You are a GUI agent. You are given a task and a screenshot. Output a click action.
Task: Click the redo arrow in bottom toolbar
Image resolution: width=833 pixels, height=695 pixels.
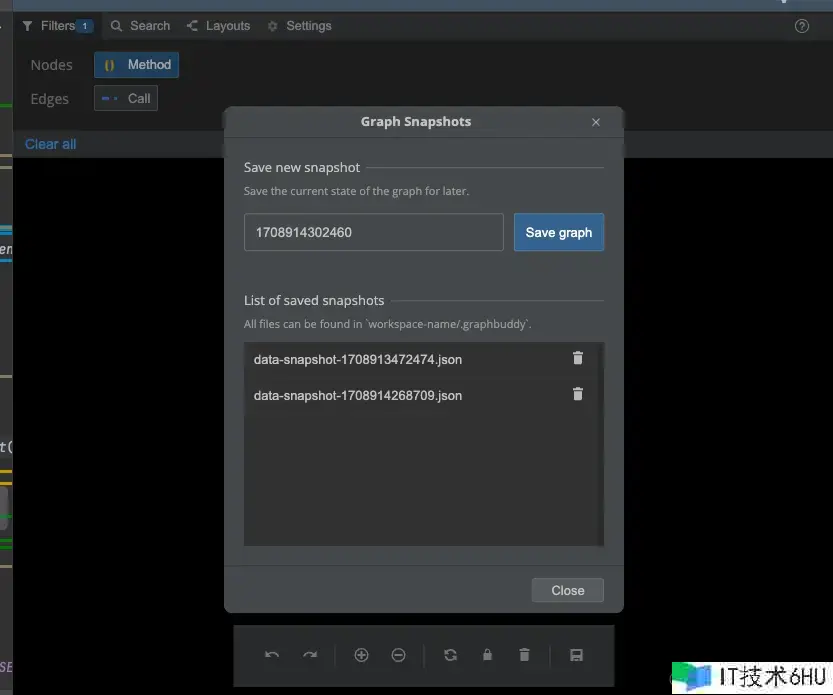pos(310,655)
